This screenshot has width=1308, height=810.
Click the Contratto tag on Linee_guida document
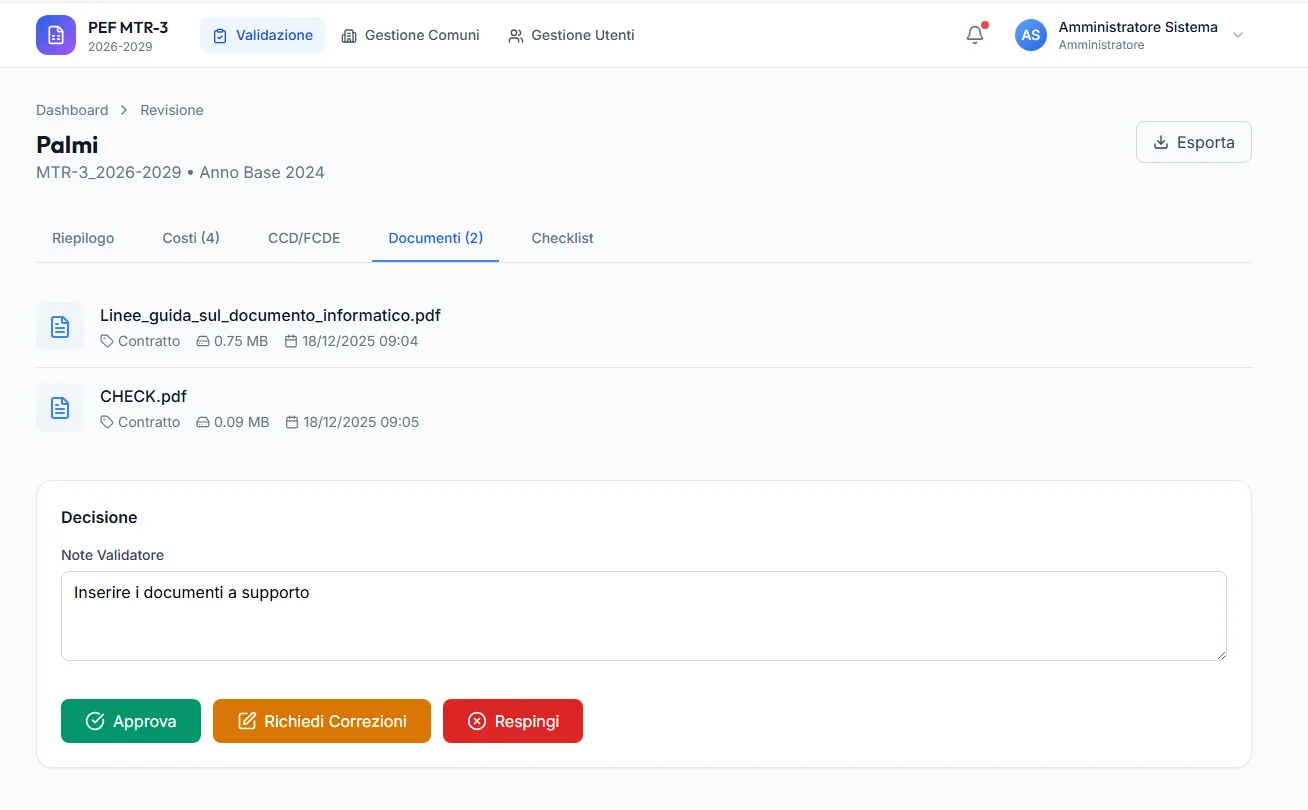click(x=141, y=341)
